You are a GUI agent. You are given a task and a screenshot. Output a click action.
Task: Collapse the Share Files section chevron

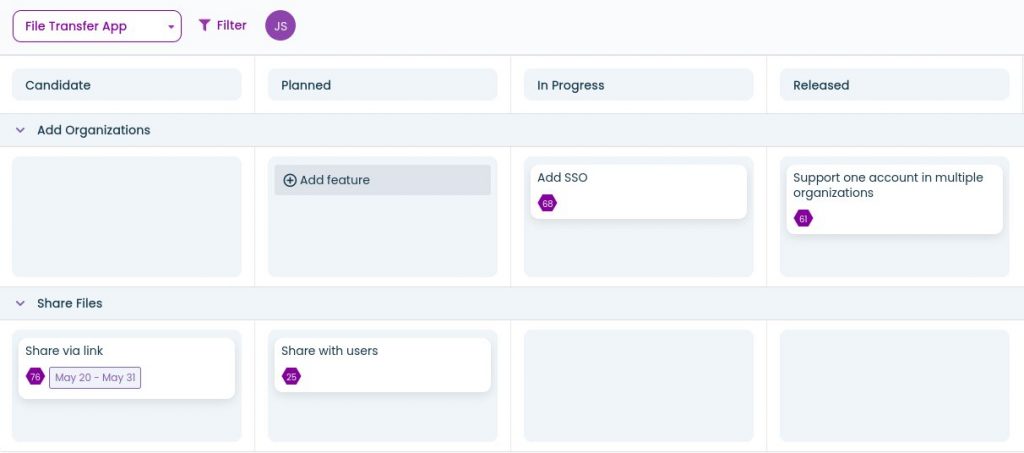click(20, 304)
